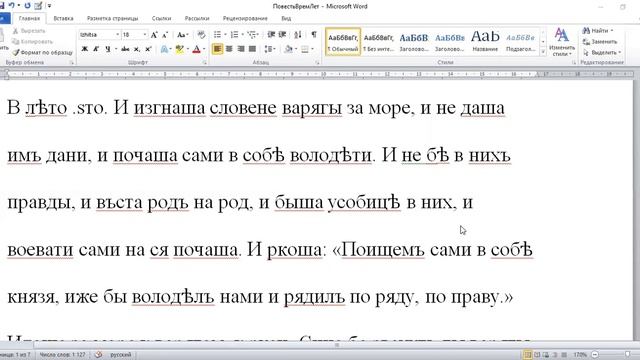Open spelling check status icon
The image size is (640, 360).
[x=98, y=355]
